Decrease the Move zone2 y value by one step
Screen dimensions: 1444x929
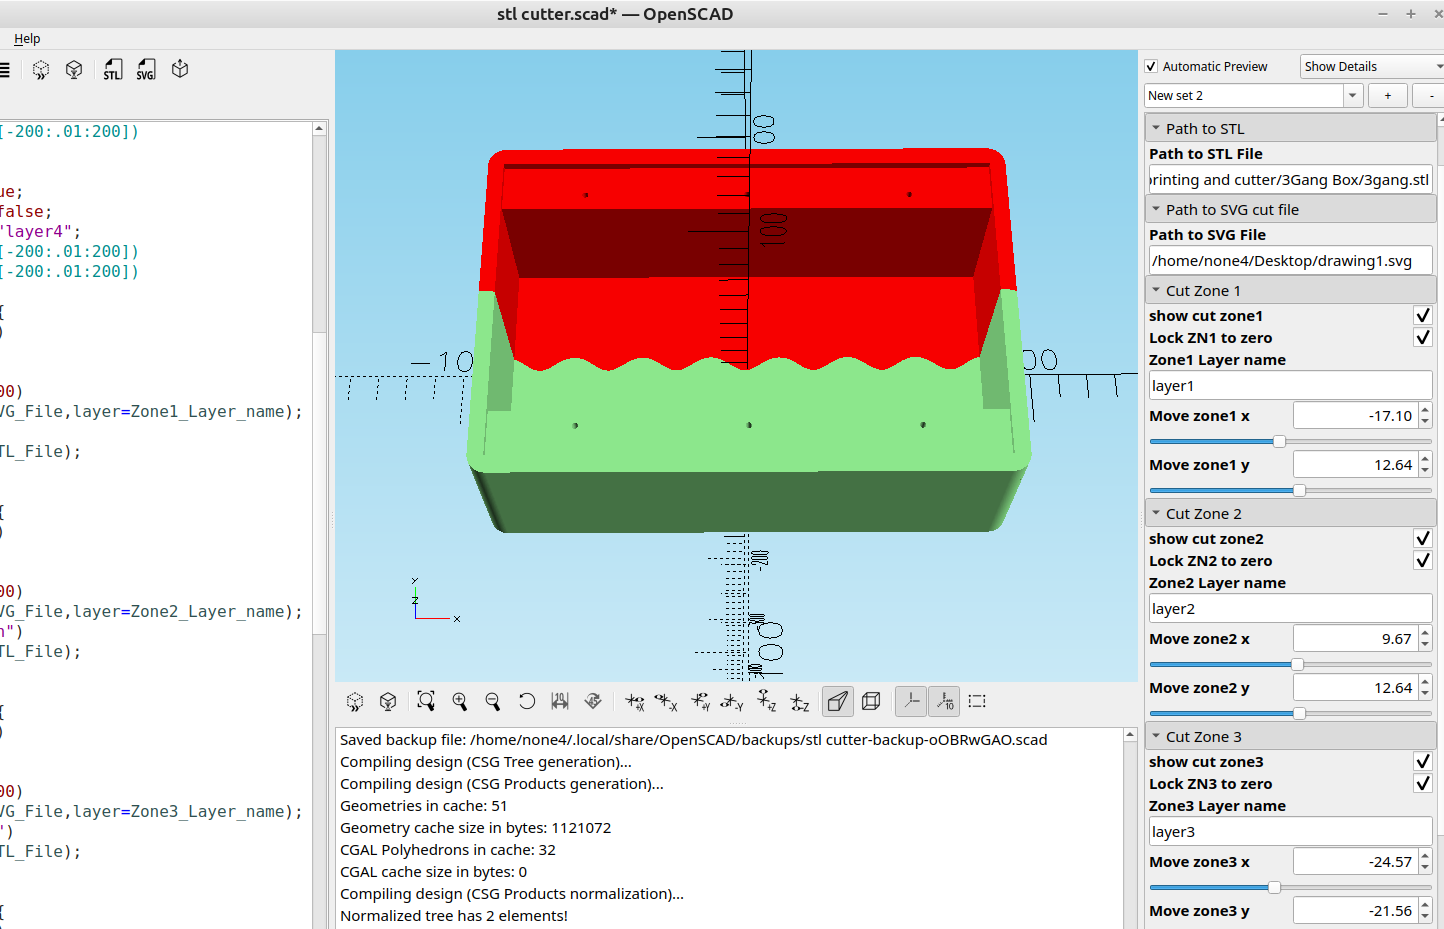click(x=1425, y=694)
